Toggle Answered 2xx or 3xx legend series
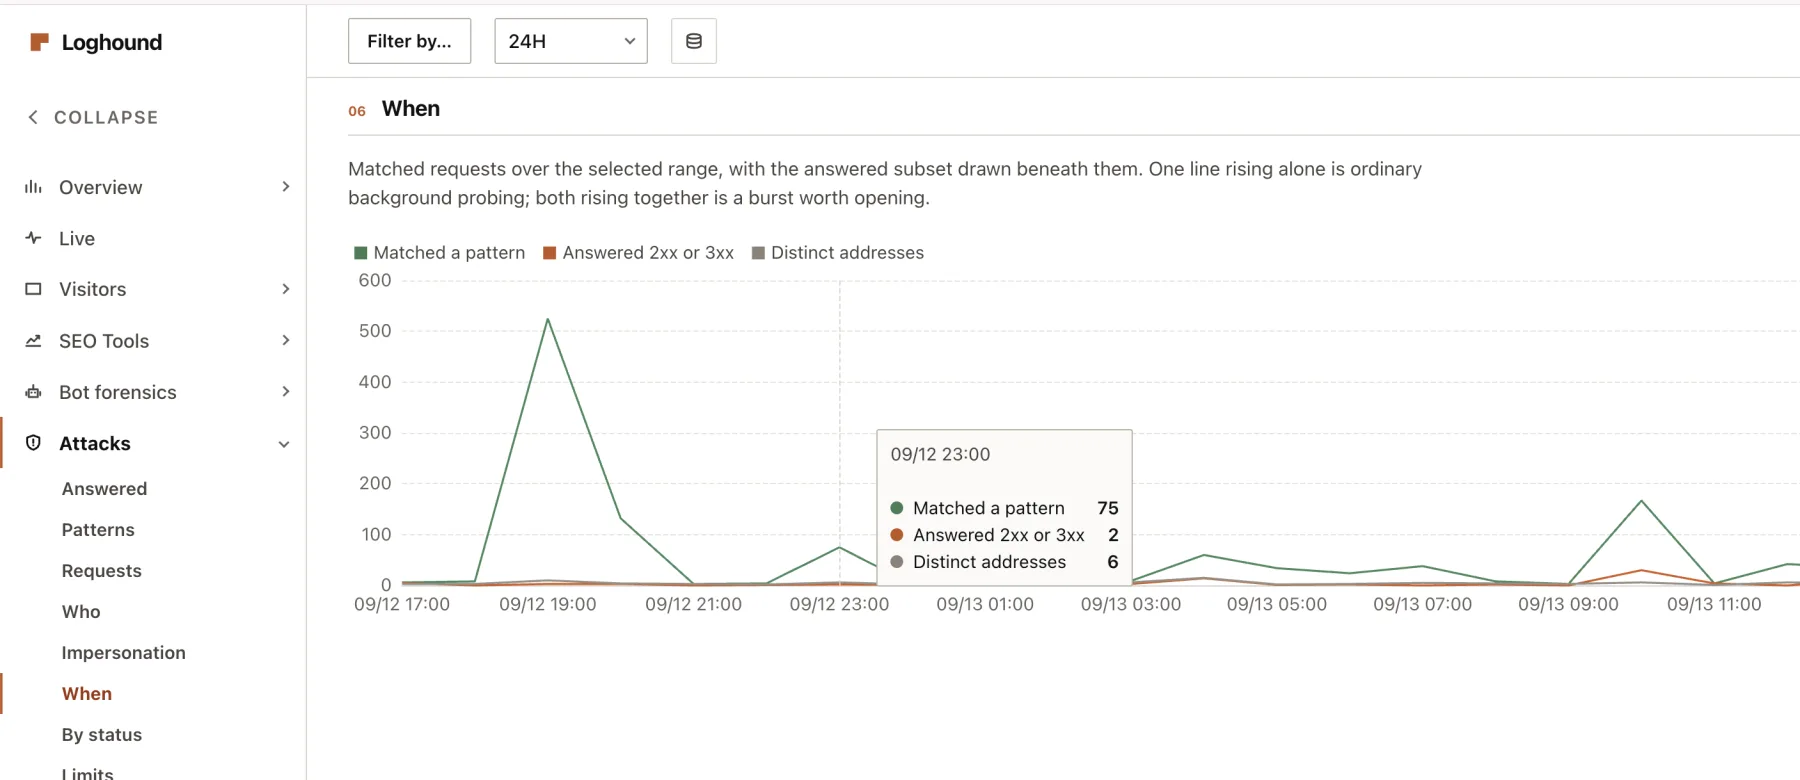The width and height of the screenshot is (1800, 780). tap(638, 253)
